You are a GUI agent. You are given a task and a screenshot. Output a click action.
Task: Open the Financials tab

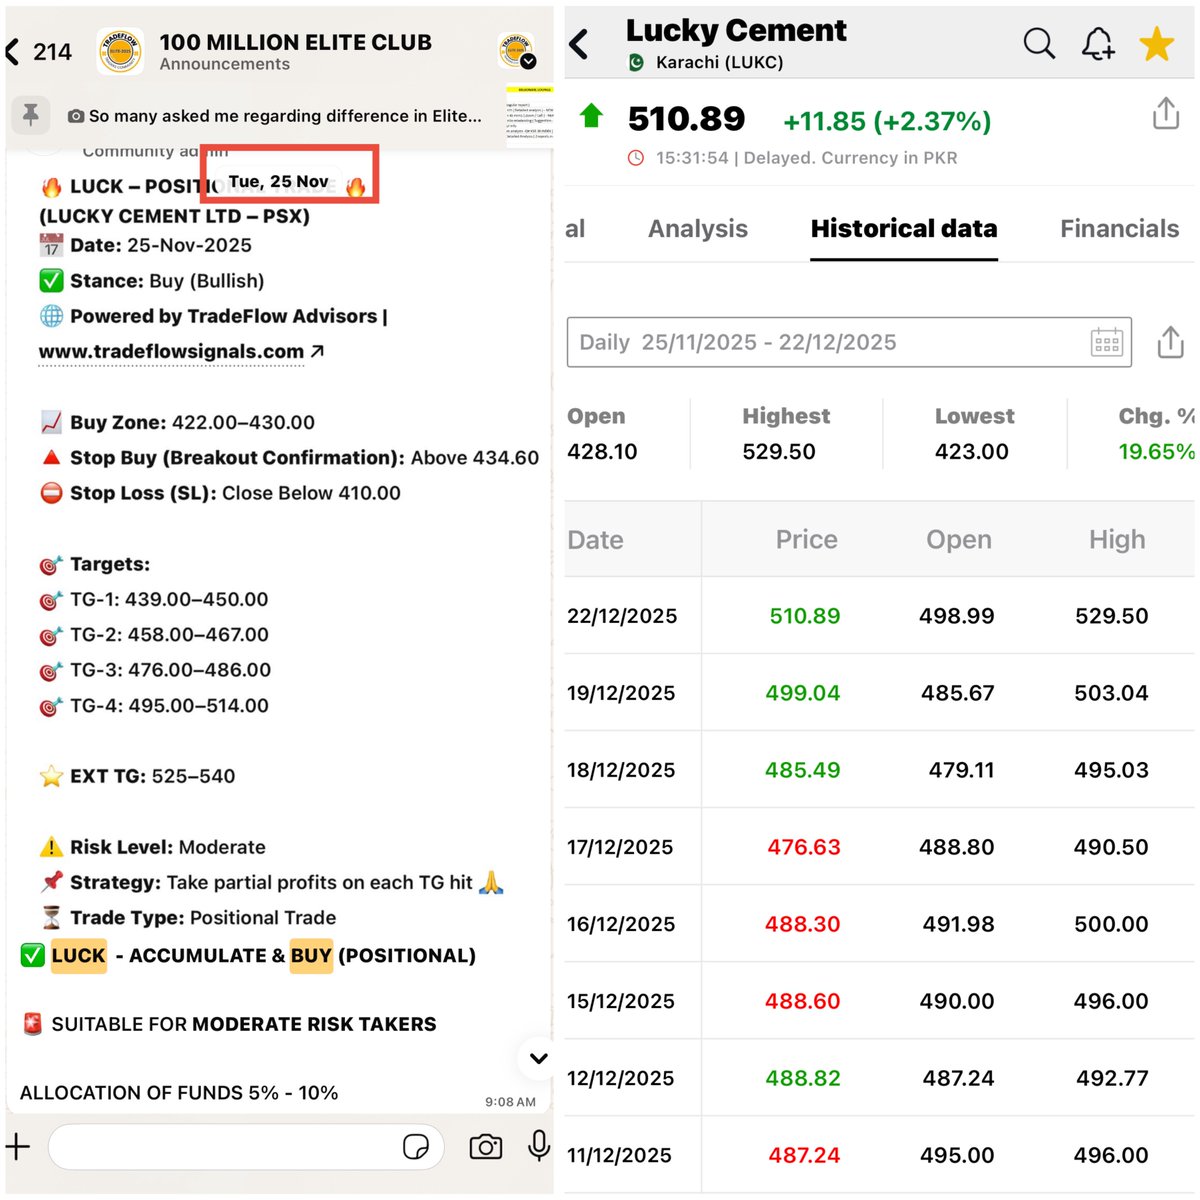(x=1120, y=229)
